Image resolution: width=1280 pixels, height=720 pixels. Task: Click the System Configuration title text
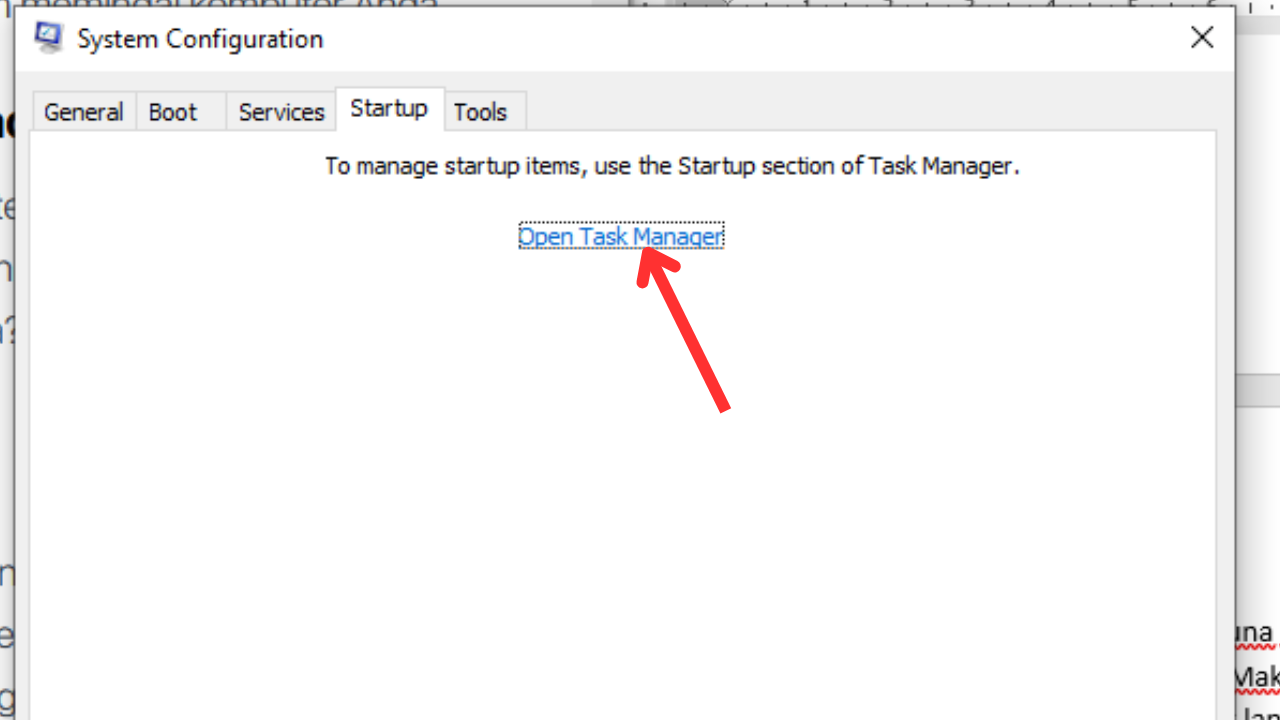click(200, 39)
